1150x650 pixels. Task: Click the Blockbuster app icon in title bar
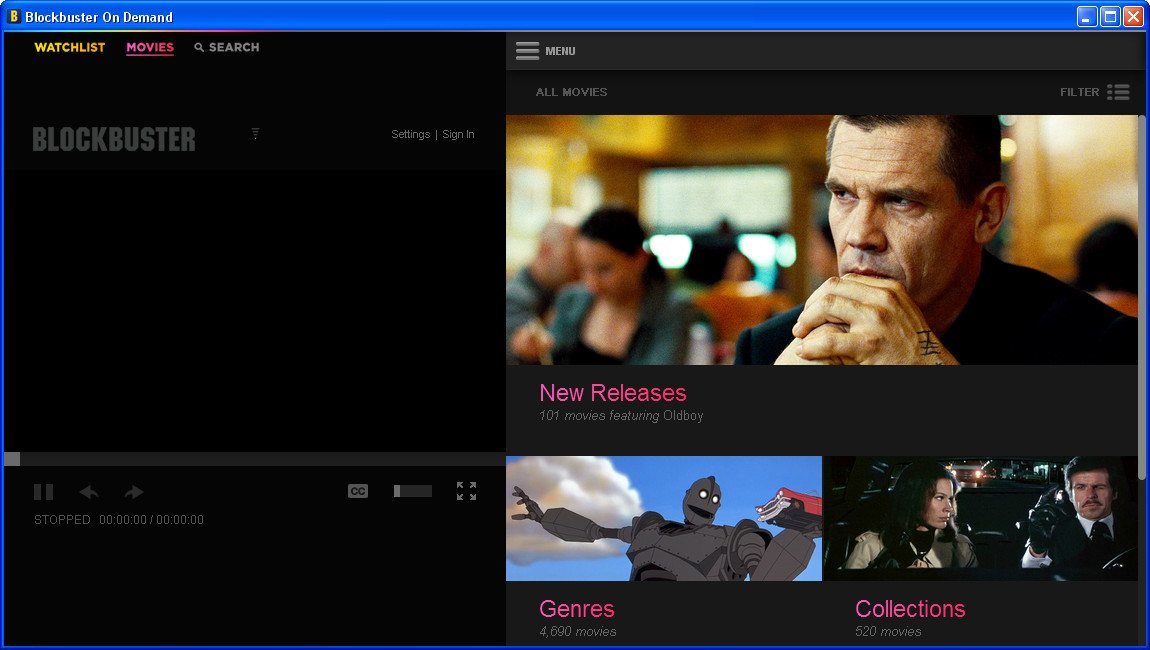13,16
